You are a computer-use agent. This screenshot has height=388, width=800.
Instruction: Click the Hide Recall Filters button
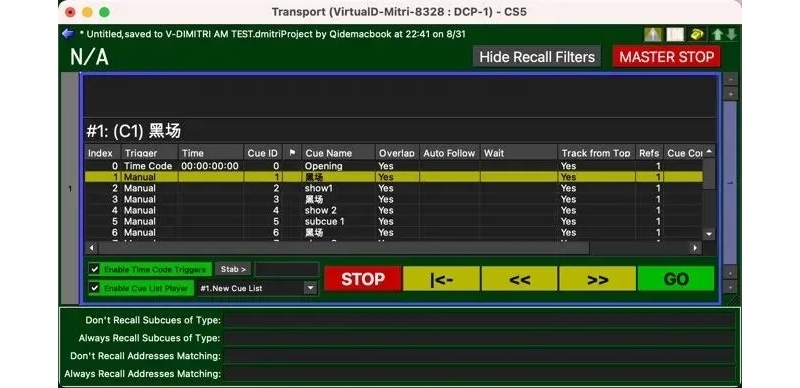[537, 57]
